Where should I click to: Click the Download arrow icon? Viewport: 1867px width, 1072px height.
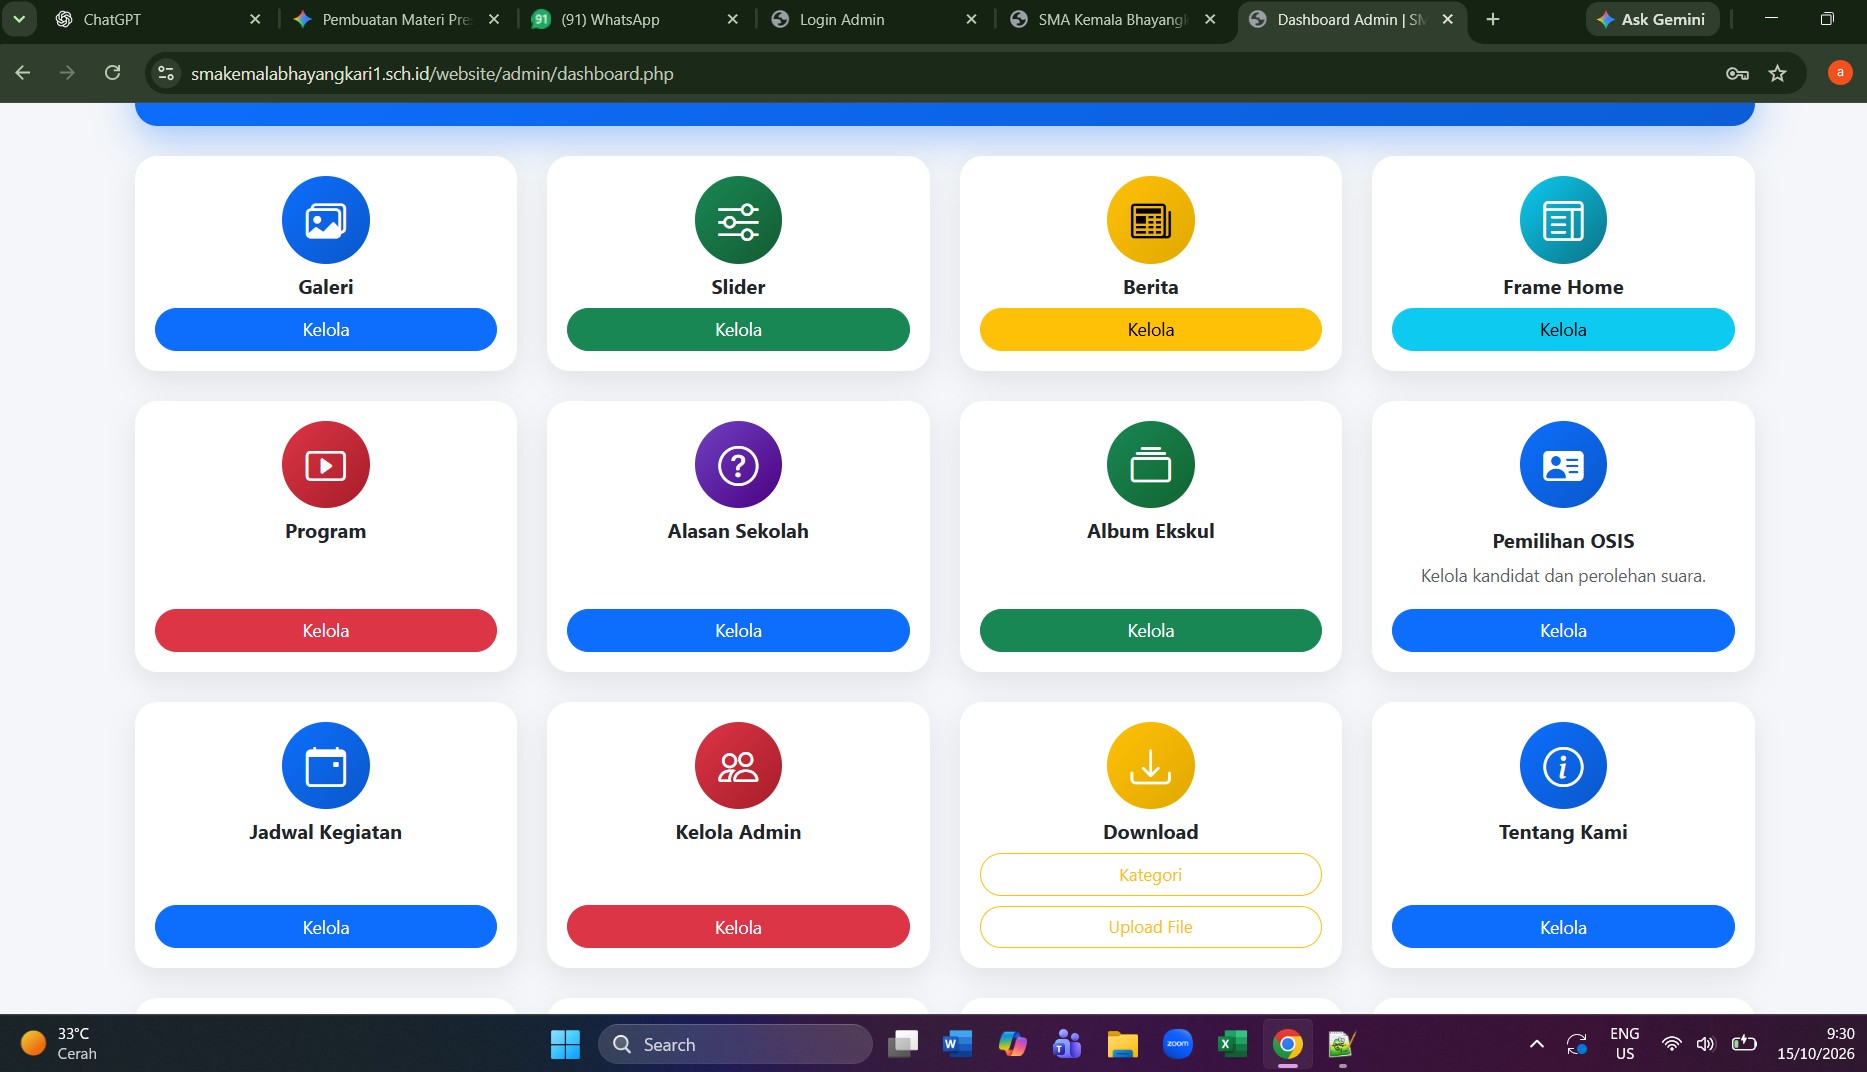pos(1150,766)
